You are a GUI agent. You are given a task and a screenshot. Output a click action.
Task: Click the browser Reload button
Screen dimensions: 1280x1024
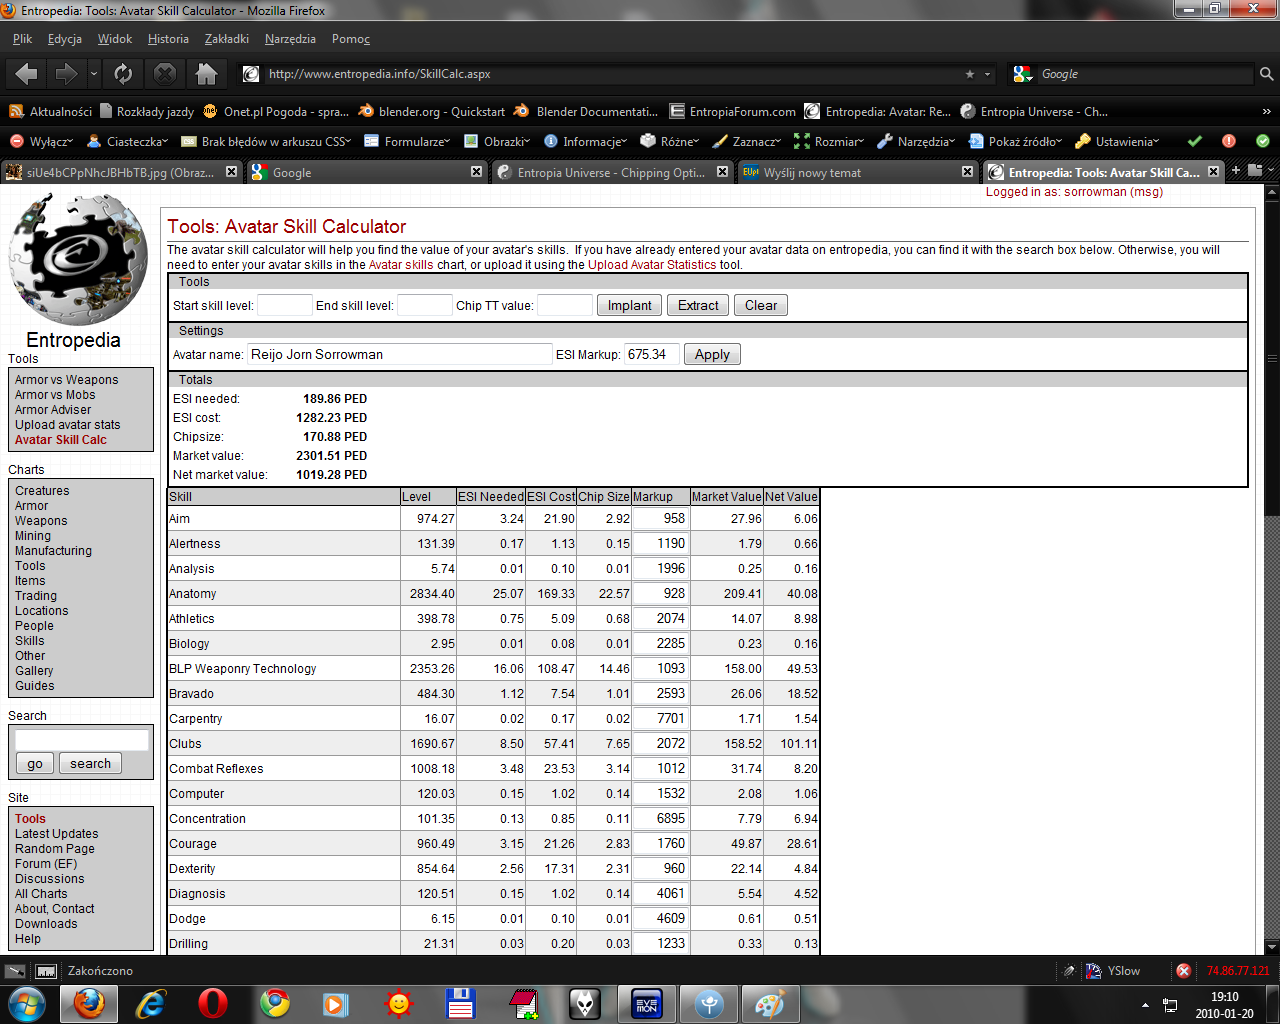(x=123, y=74)
